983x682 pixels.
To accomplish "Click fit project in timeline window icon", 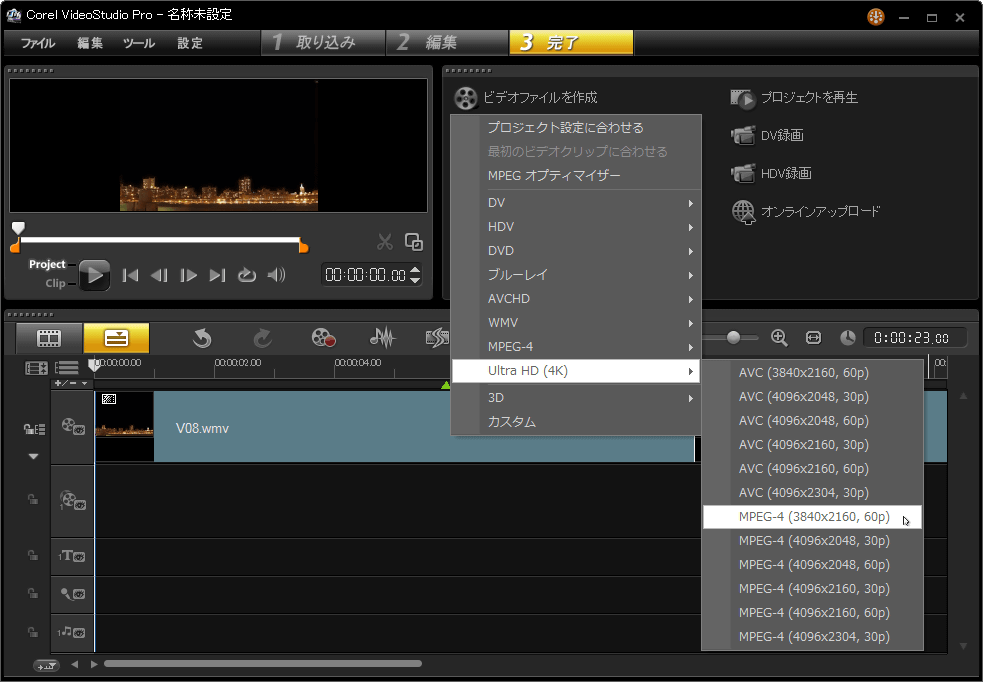I will coord(813,338).
